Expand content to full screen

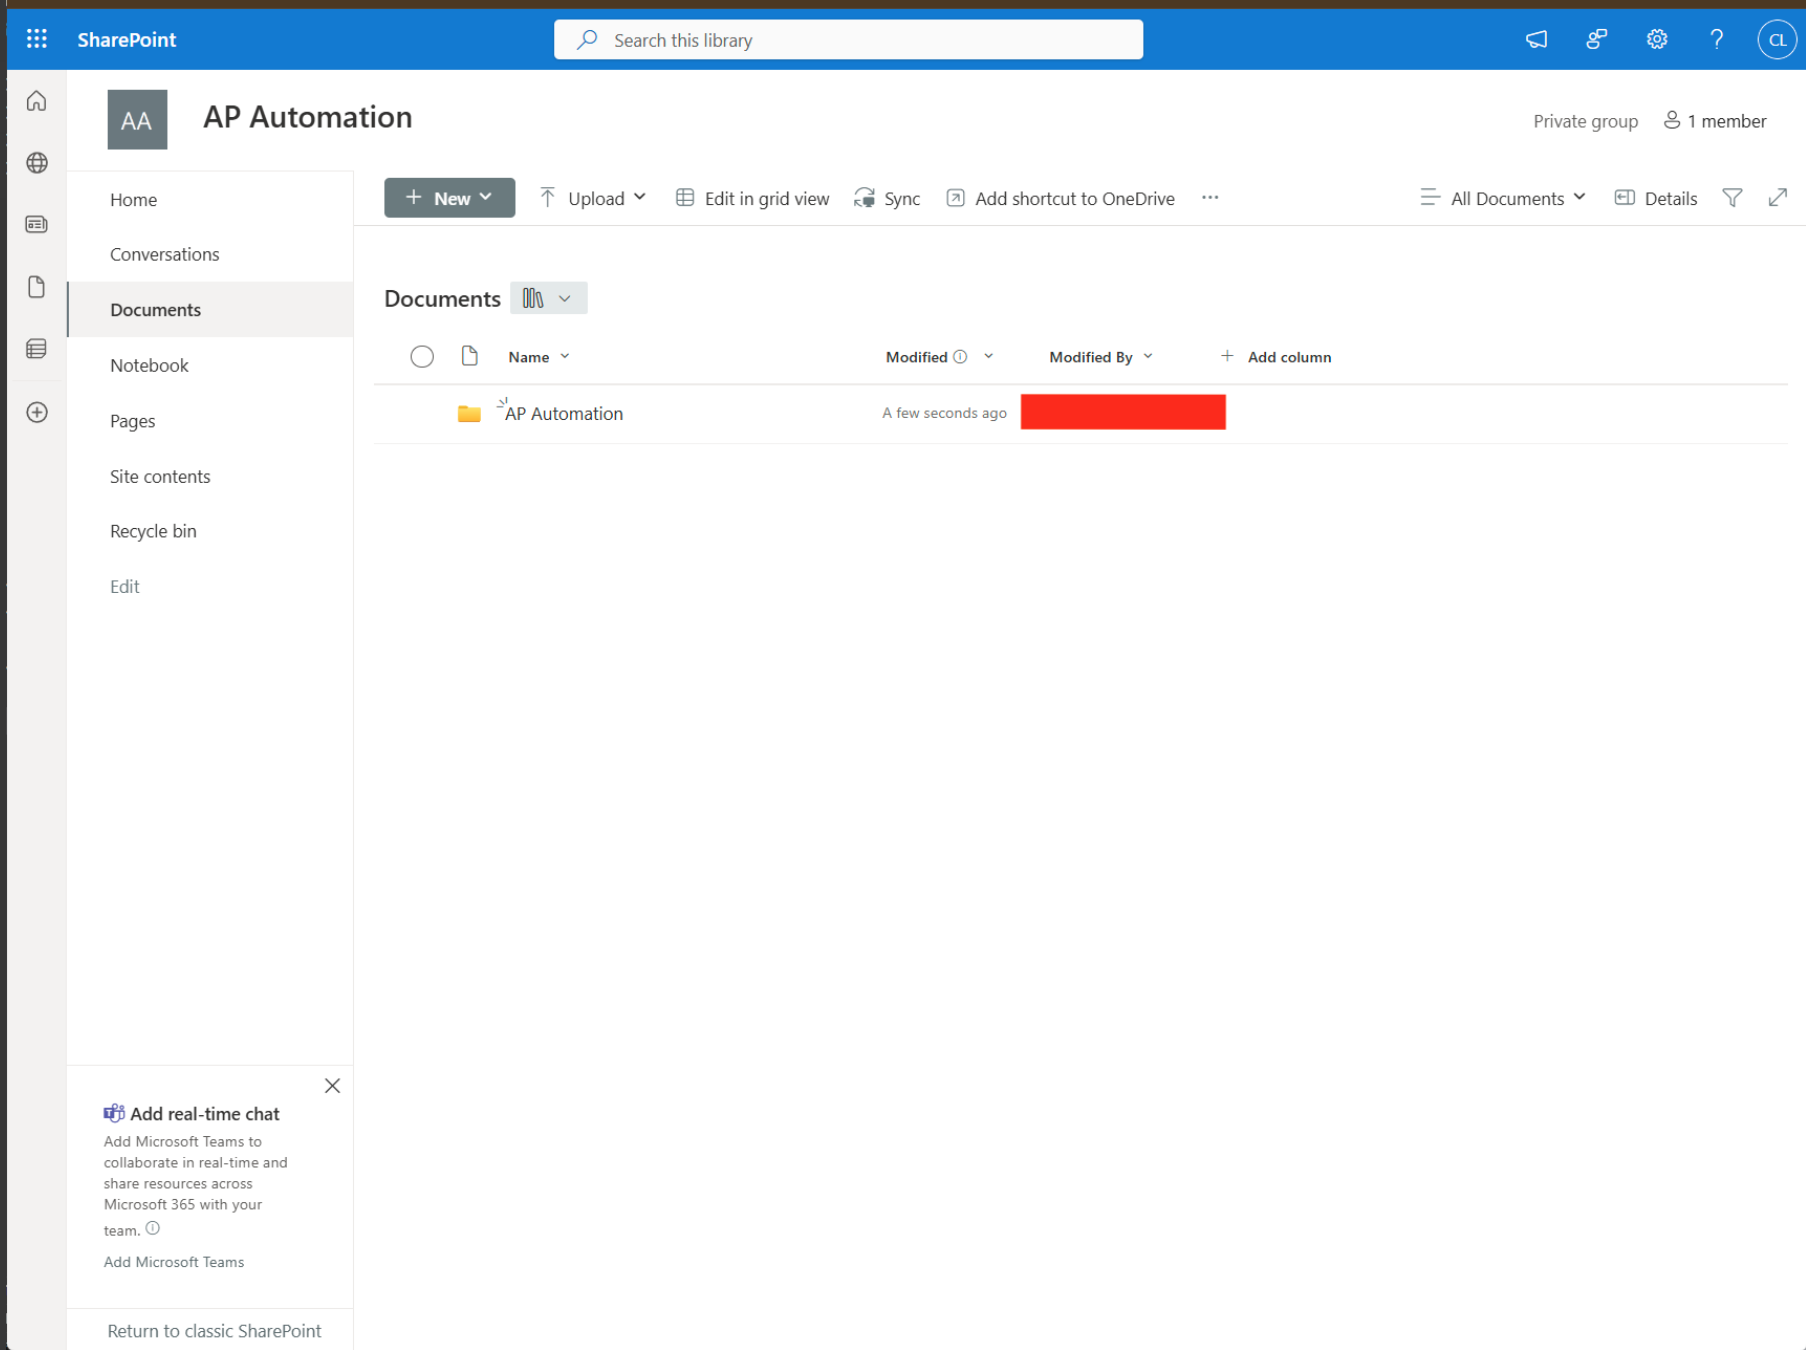[x=1777, y=198]
